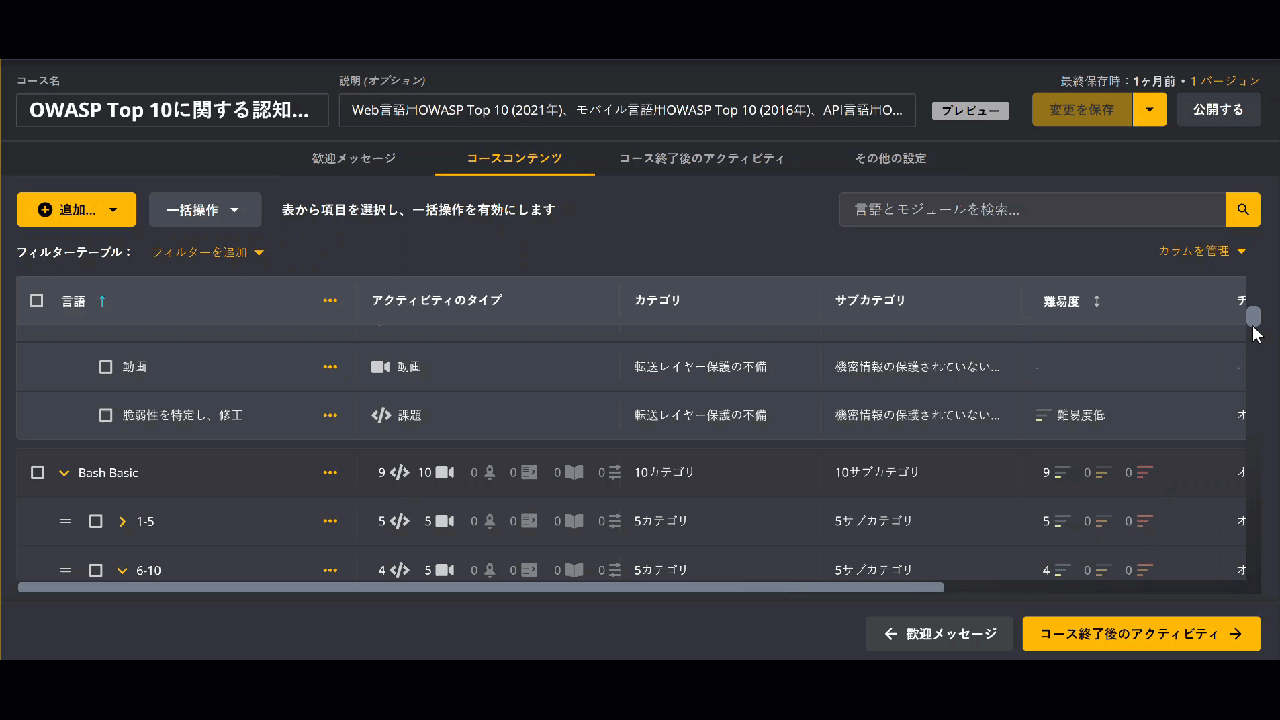Tick the checkbox for the 6-10 group
Screen dimensions: 1280x720
96,571
